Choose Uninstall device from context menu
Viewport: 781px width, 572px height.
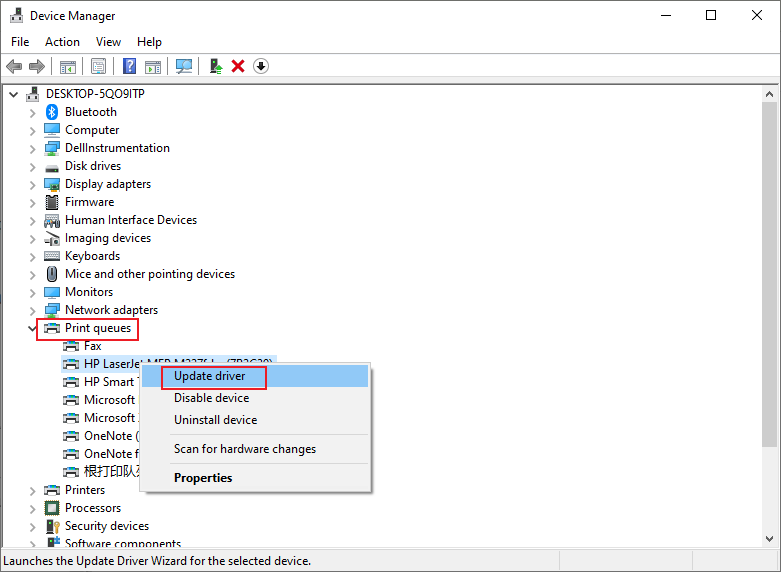[255, 420]
